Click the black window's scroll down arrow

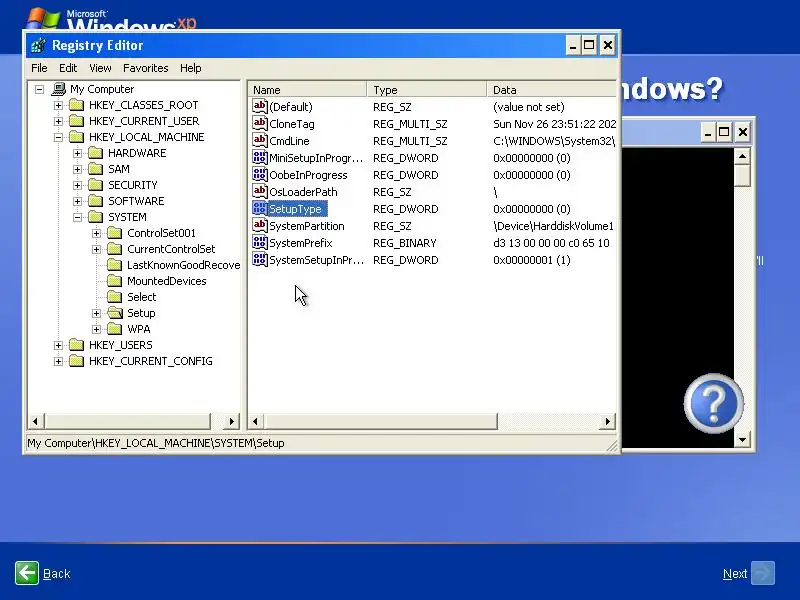(742, 439)
